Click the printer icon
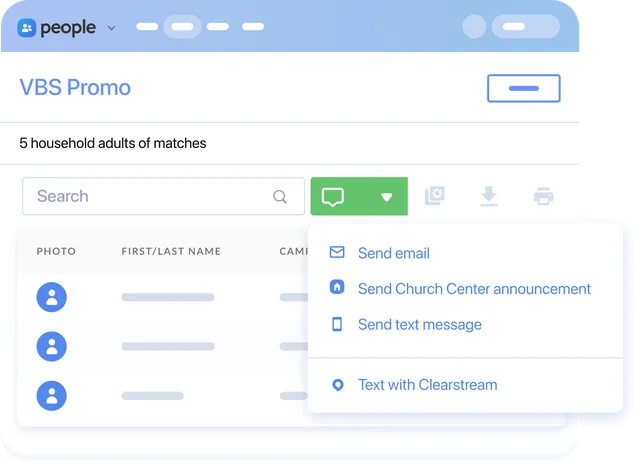This screenshot has width=639, height=462. point(544,196)
